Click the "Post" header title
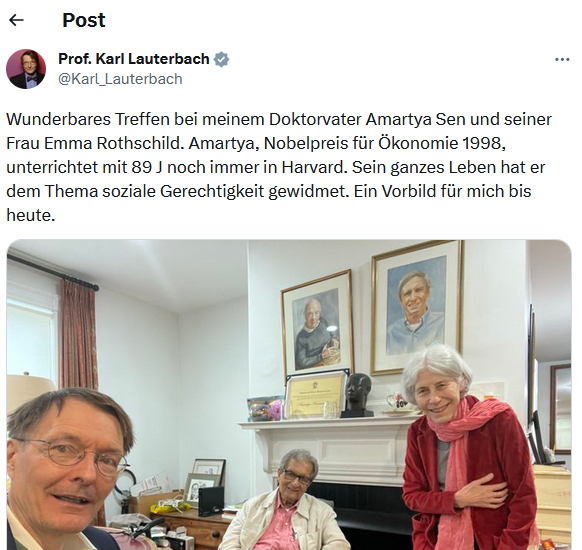 click(84, 20)
